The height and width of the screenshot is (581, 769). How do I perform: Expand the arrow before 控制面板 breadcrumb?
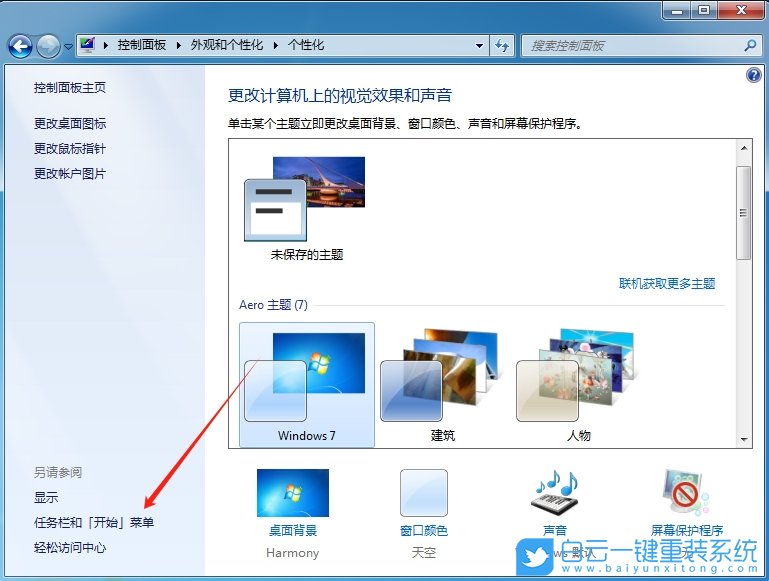point(105,46)
